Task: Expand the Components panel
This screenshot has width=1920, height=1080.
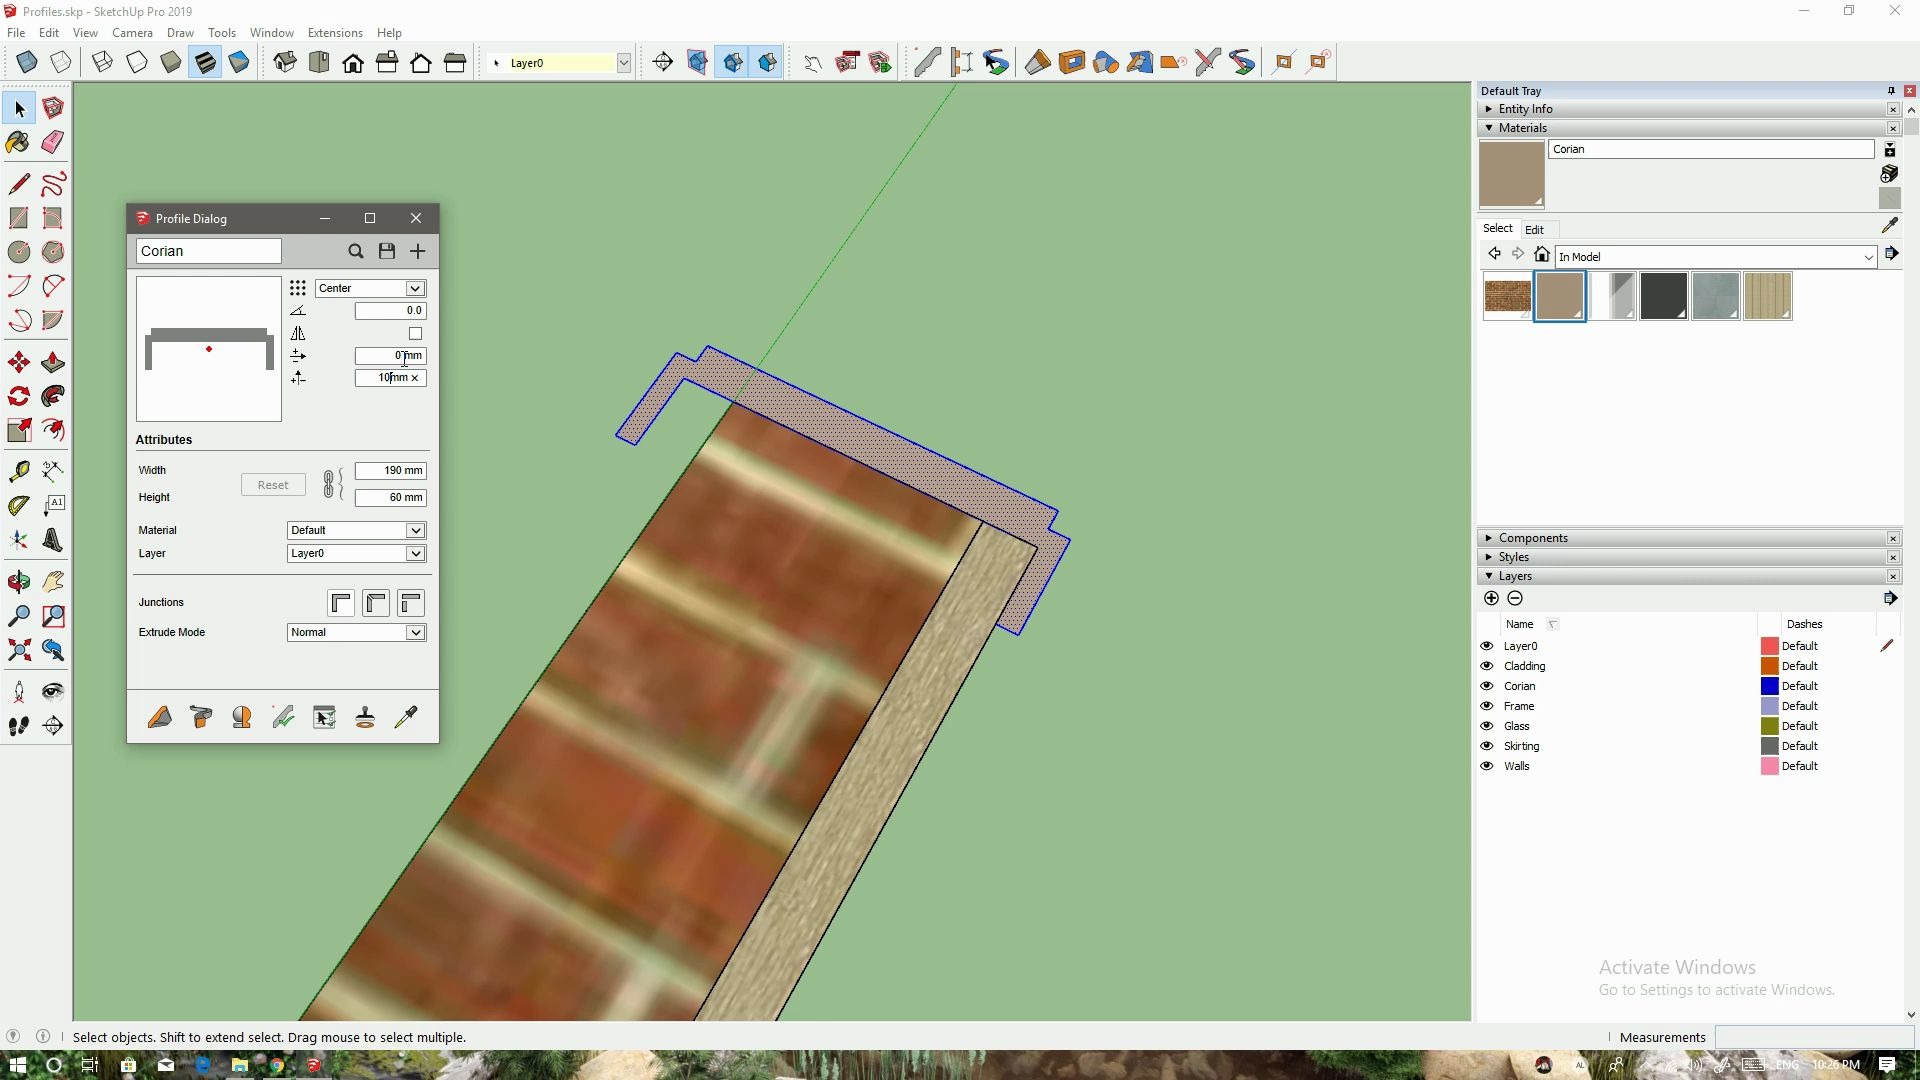Action: pos(1490,537)
